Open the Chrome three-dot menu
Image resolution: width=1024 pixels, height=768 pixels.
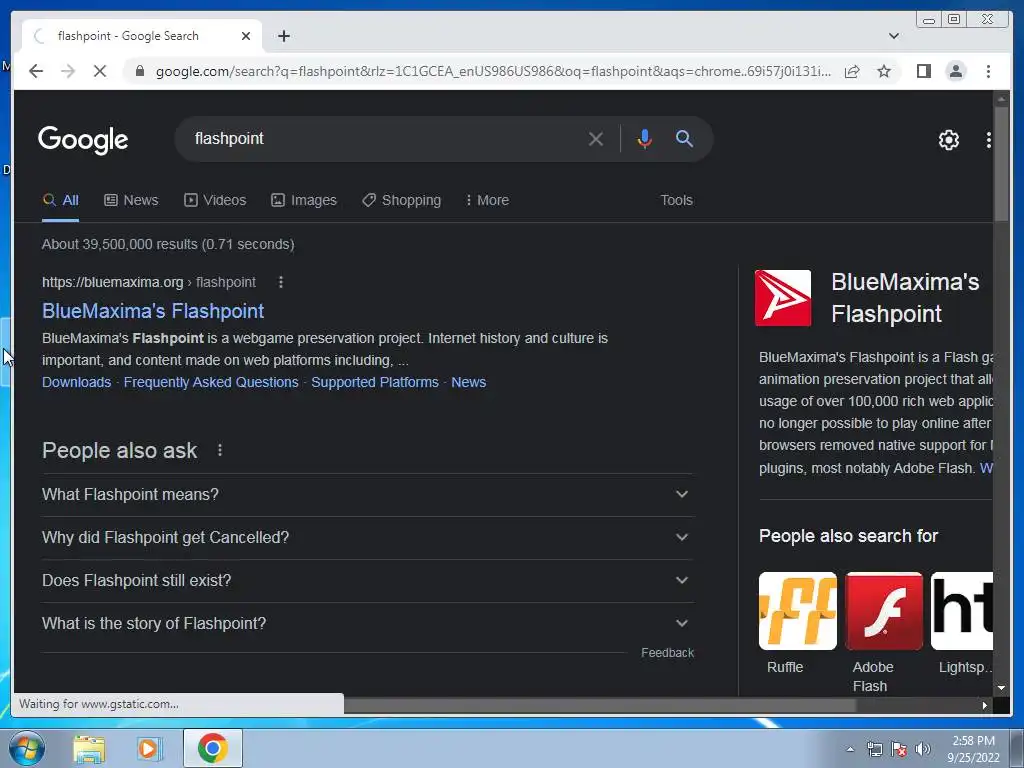point(988,71)
